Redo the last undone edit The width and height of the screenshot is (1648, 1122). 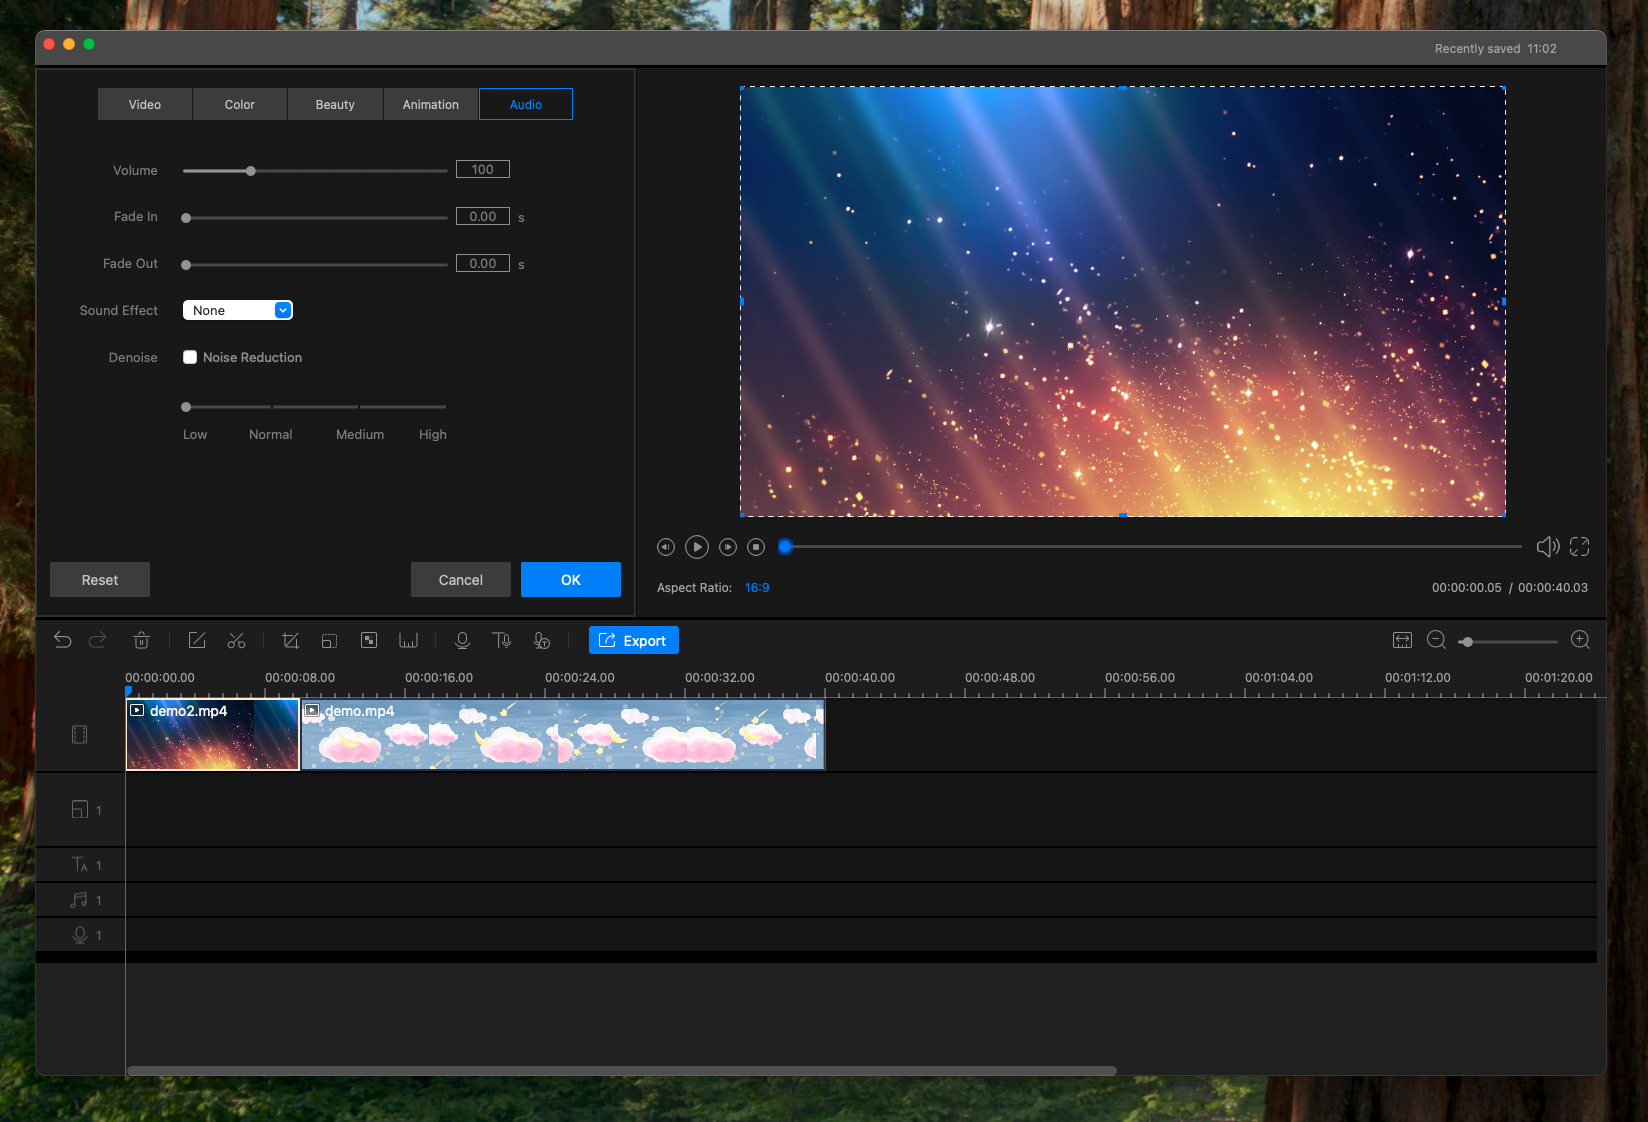97,640
